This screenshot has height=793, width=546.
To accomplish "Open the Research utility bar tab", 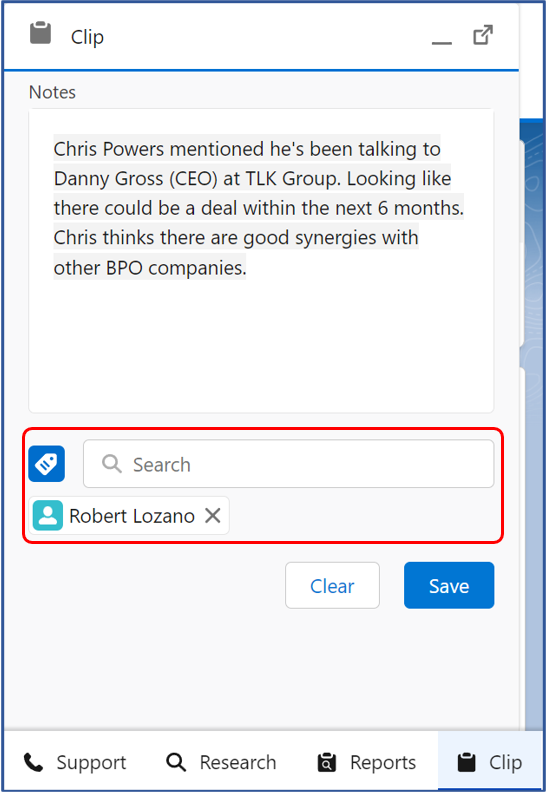I will [x=221, y=762].
